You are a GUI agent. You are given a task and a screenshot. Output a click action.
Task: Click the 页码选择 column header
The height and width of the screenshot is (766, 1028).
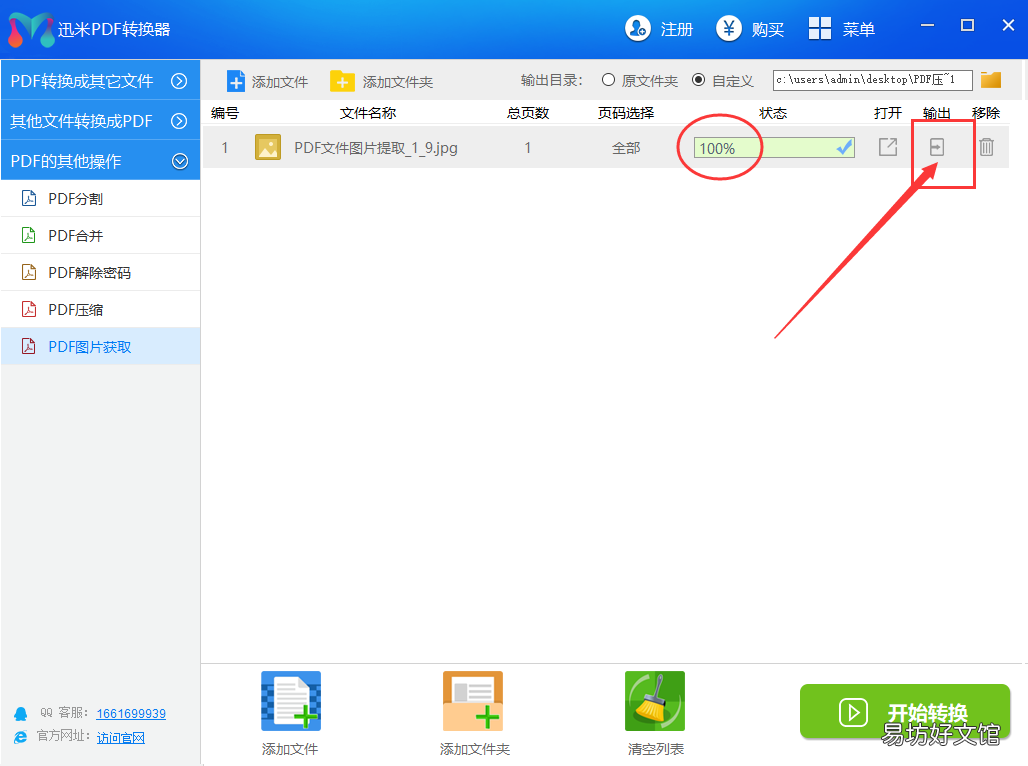[626, 113]
